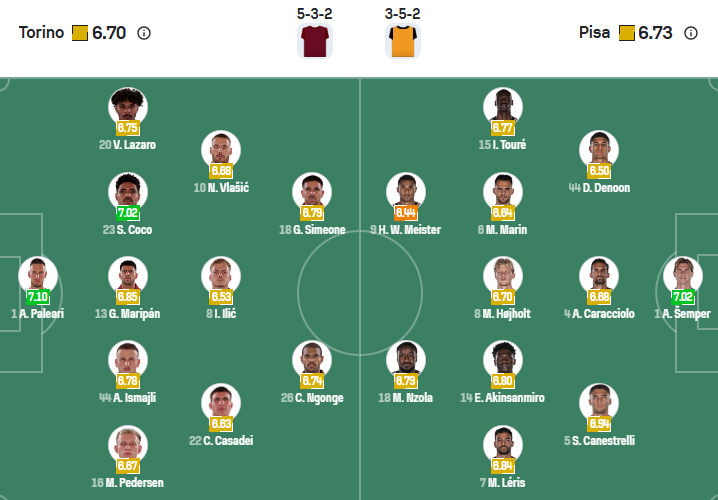Open Pisa's orange 3-5-2 kit icon

coord(402,41)
